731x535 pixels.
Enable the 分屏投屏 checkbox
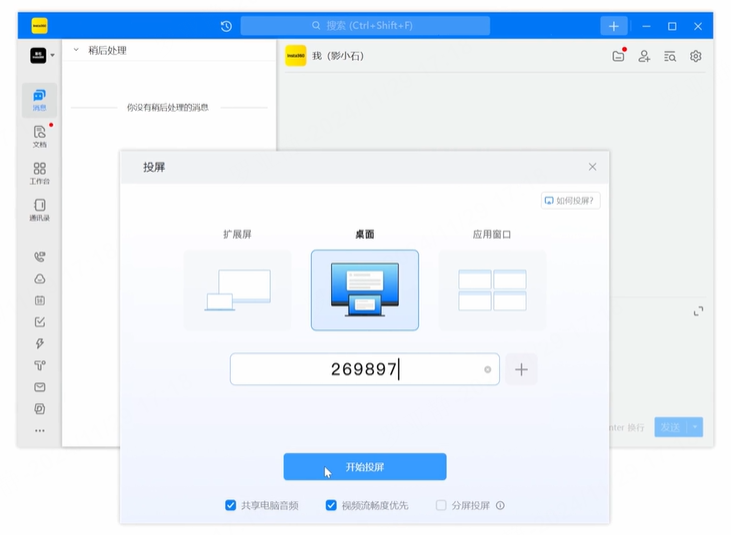(x=441, y=506)
